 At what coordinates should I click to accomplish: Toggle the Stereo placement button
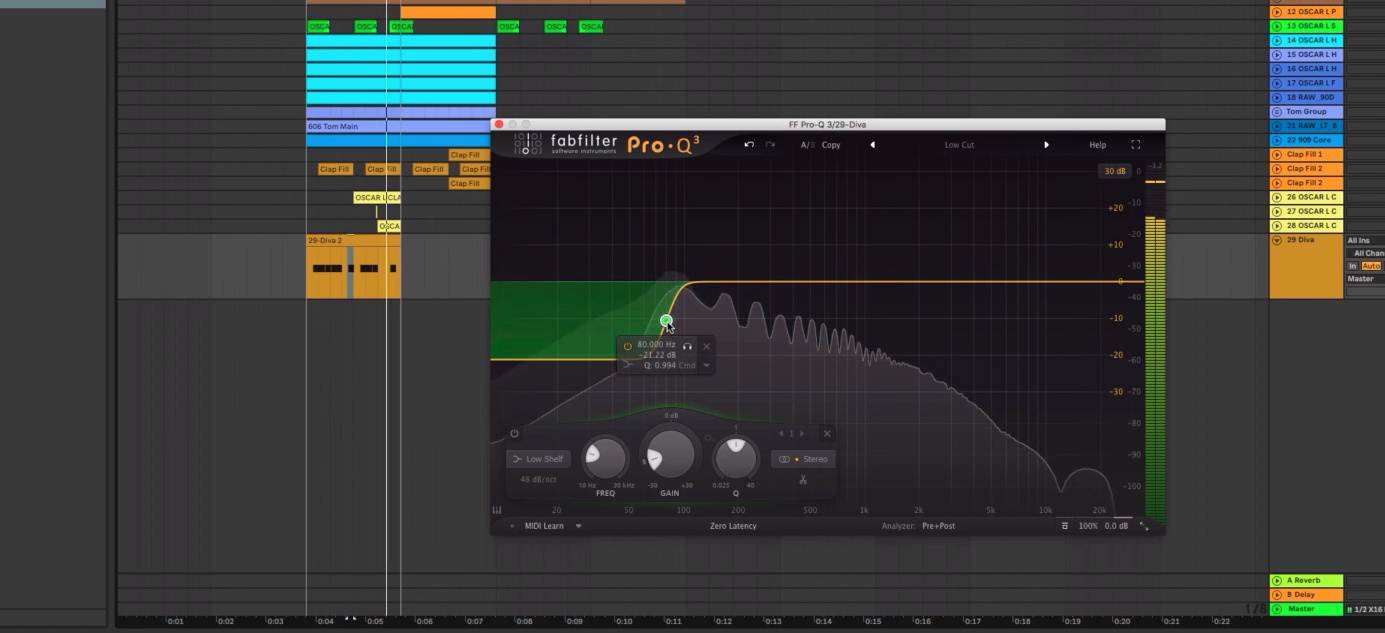coord(802,459)
